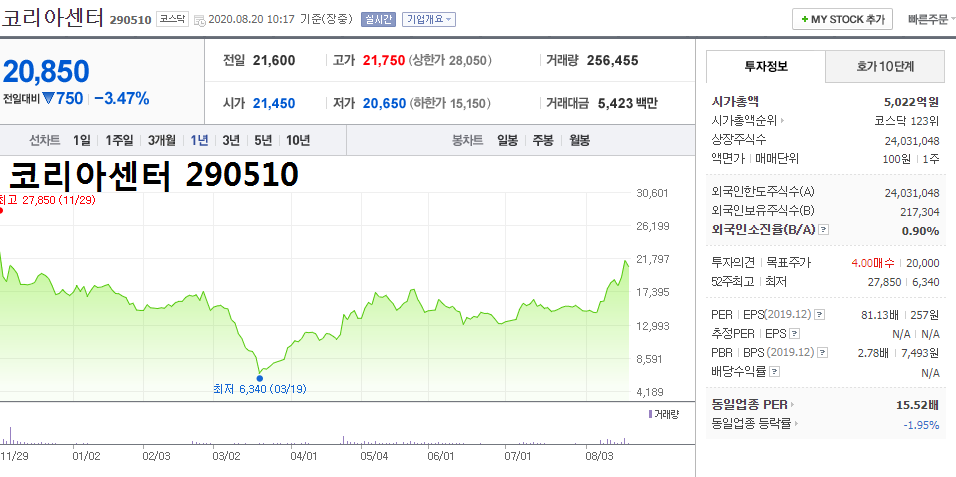Click the 외국인보유주식수 value 217,304
This screenshot has width=956, height=477.
(920, 212)
